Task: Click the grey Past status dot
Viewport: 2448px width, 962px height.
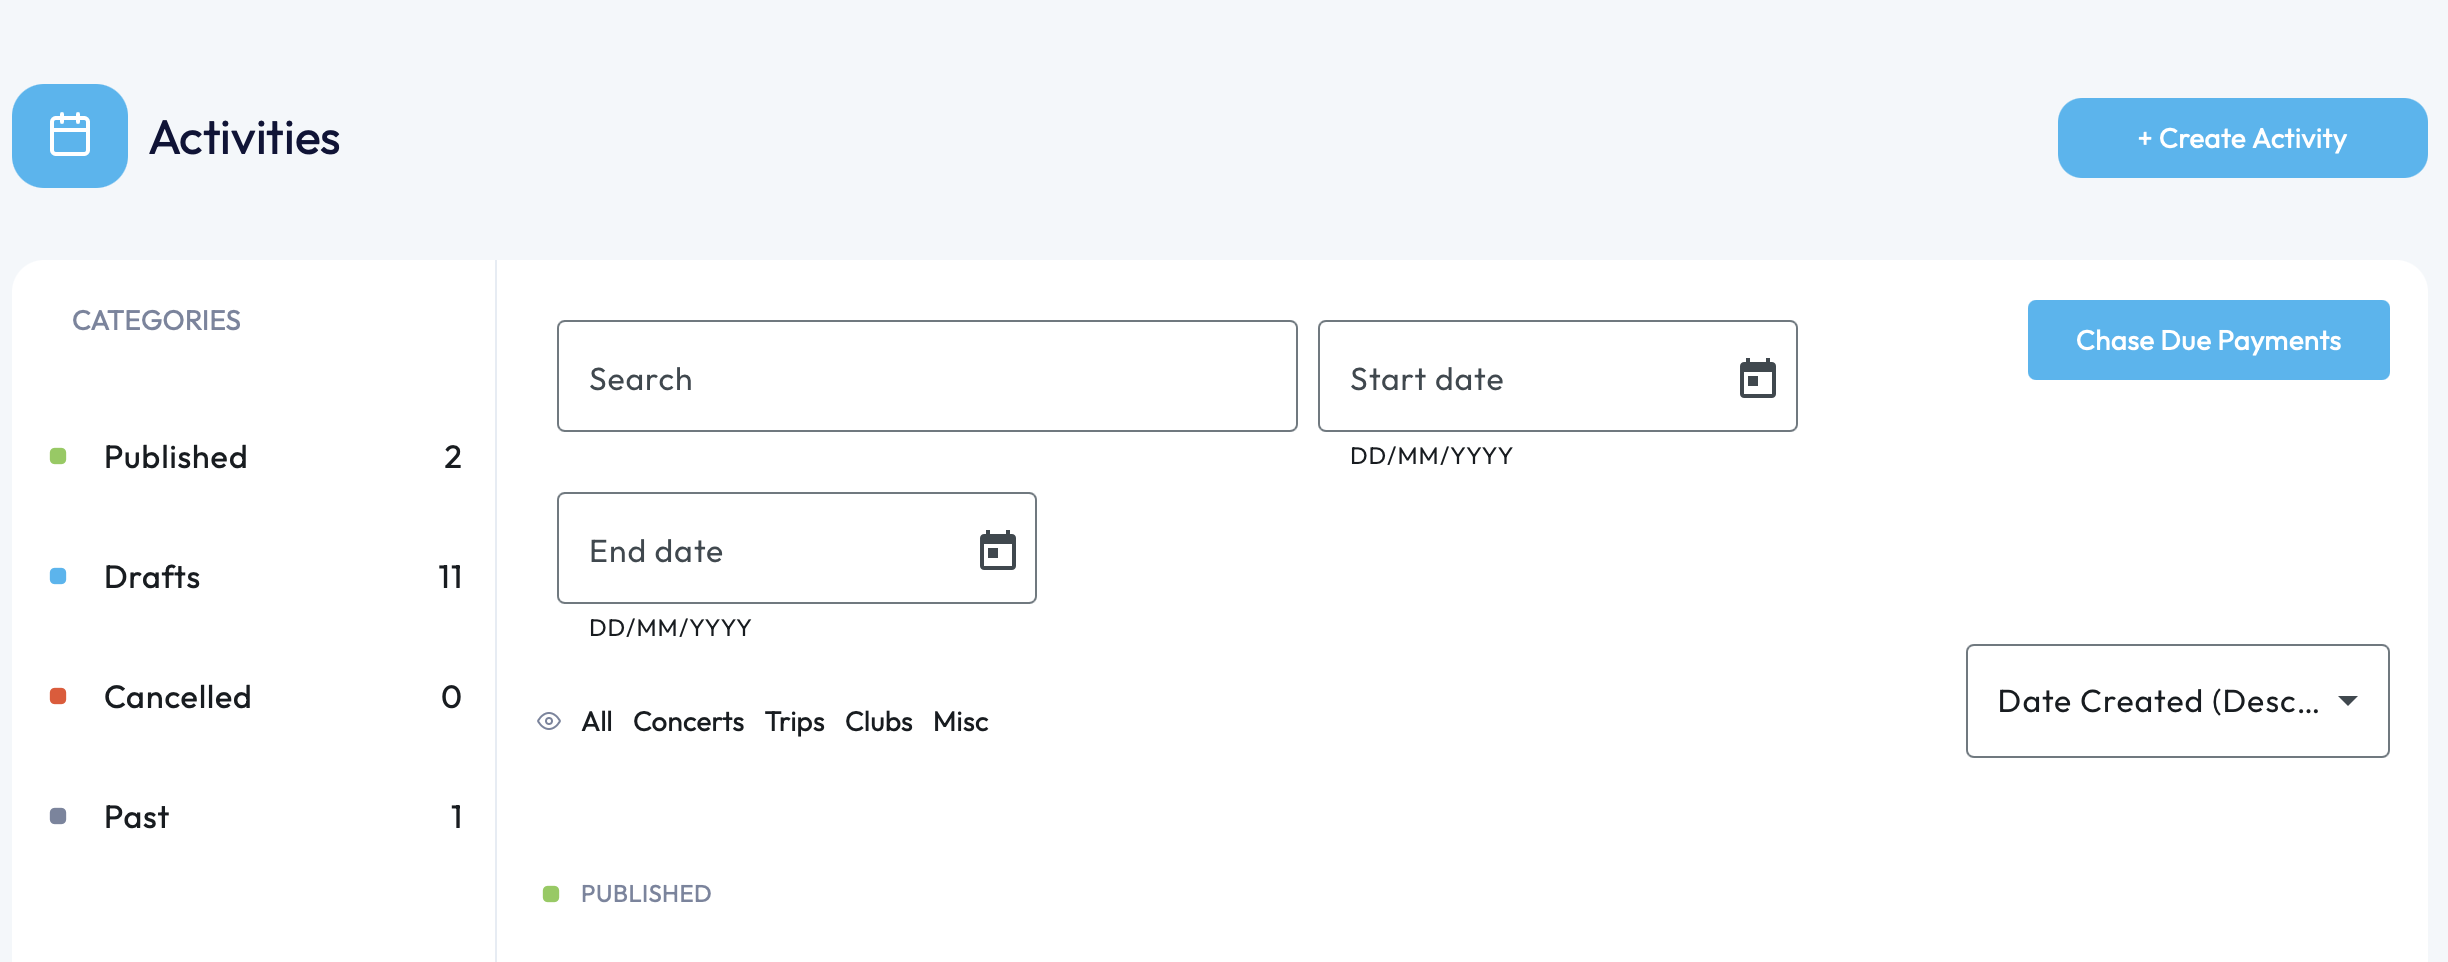Action: pos(58,816)
